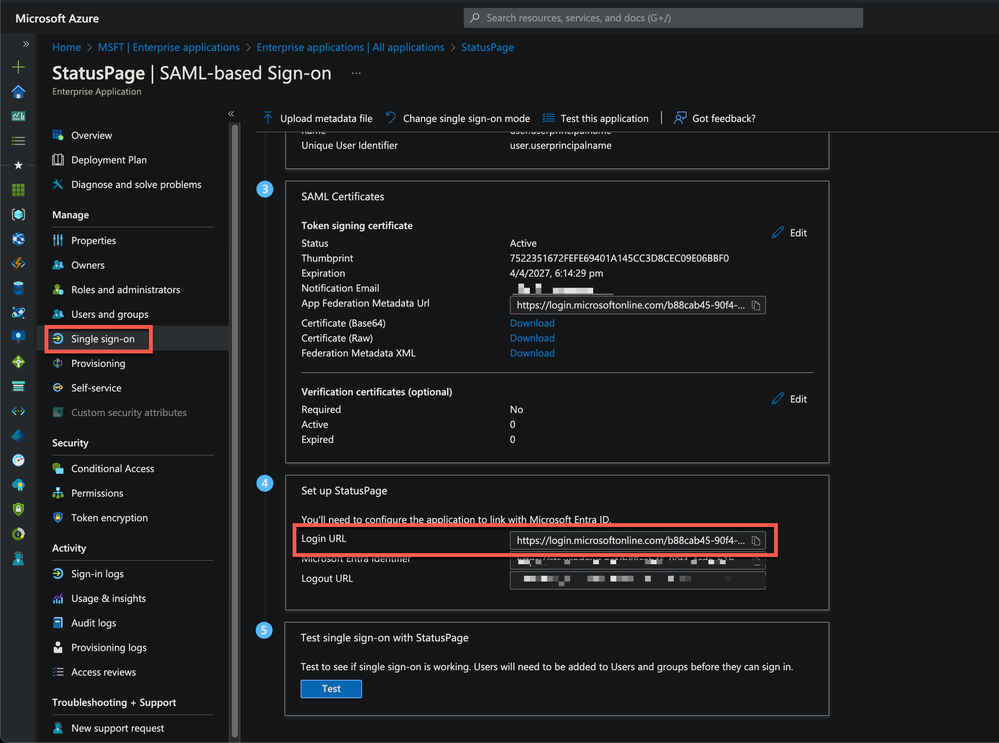999x743 pixels.
Task: Click the Create a resource plus icon
Action: point(18,67)
